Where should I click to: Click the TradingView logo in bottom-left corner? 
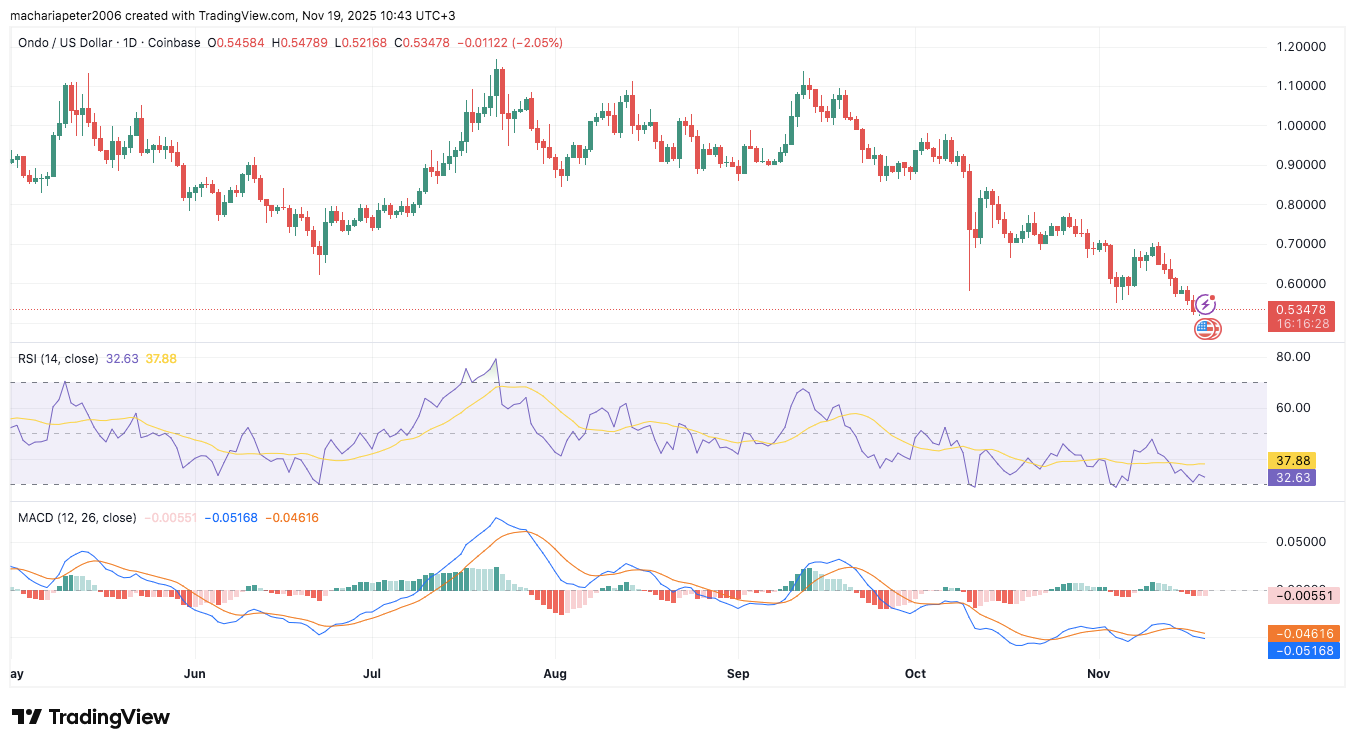pos(90,717)
